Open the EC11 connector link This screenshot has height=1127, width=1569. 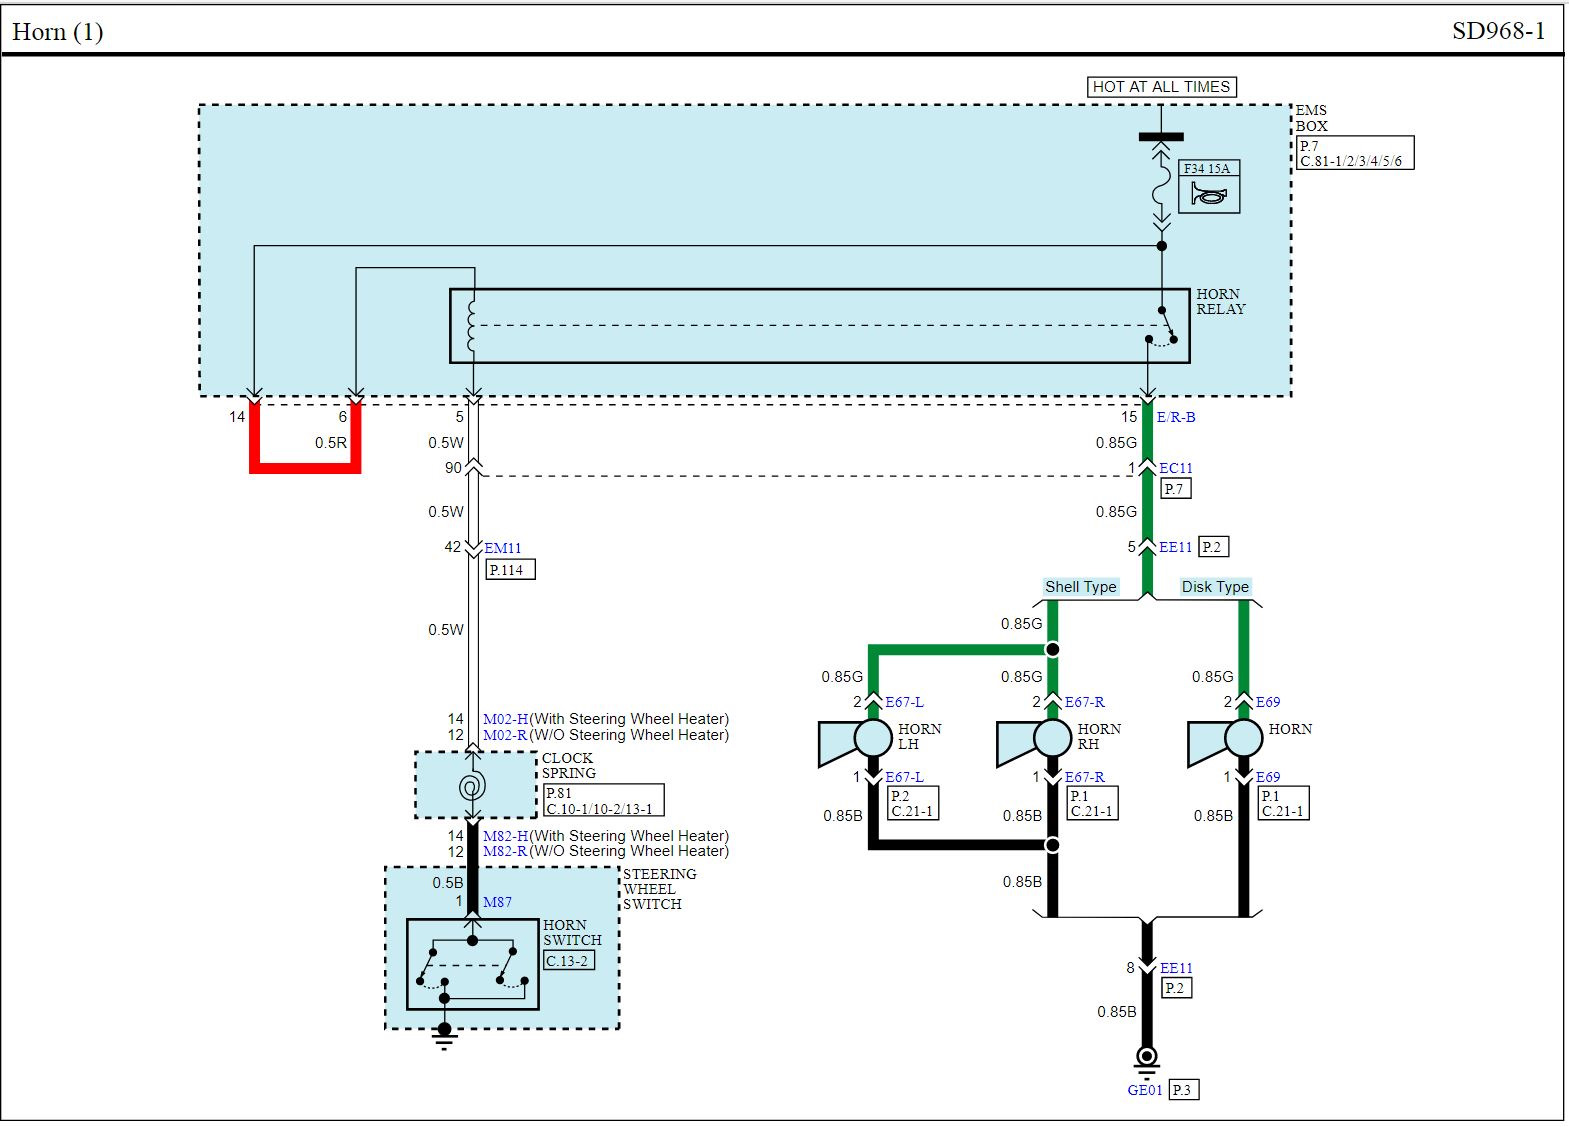pyautogui.click(x=1176, y=468)
